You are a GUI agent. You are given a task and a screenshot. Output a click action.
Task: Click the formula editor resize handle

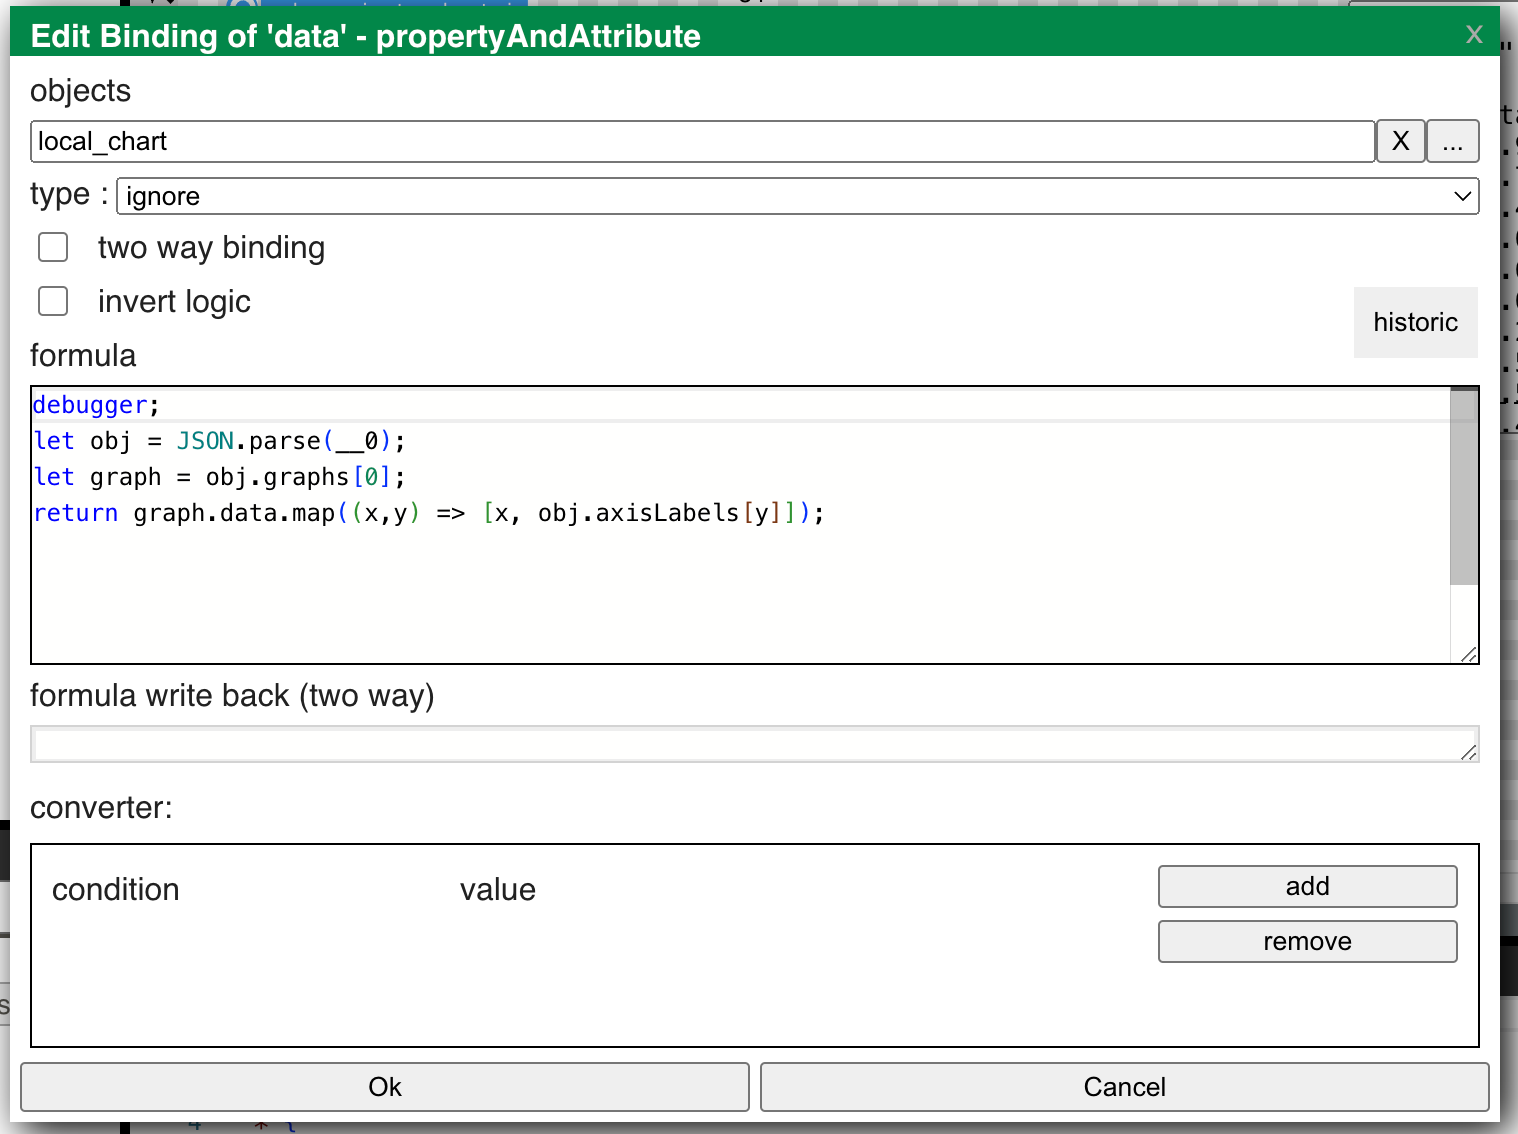1468,654
